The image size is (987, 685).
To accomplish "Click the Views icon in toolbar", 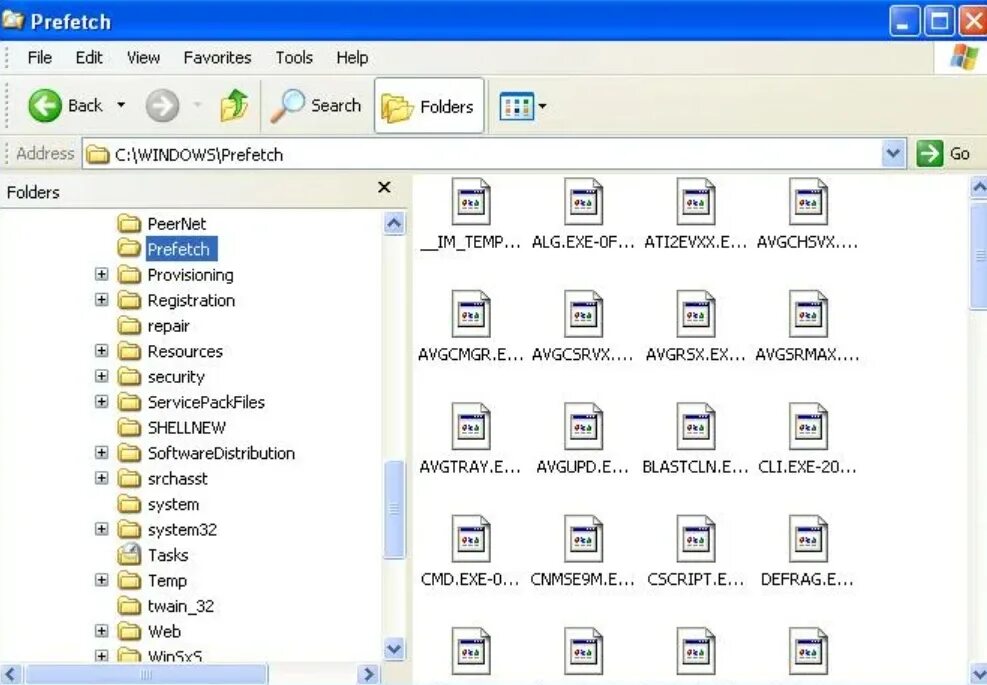I will click(516, 106).
